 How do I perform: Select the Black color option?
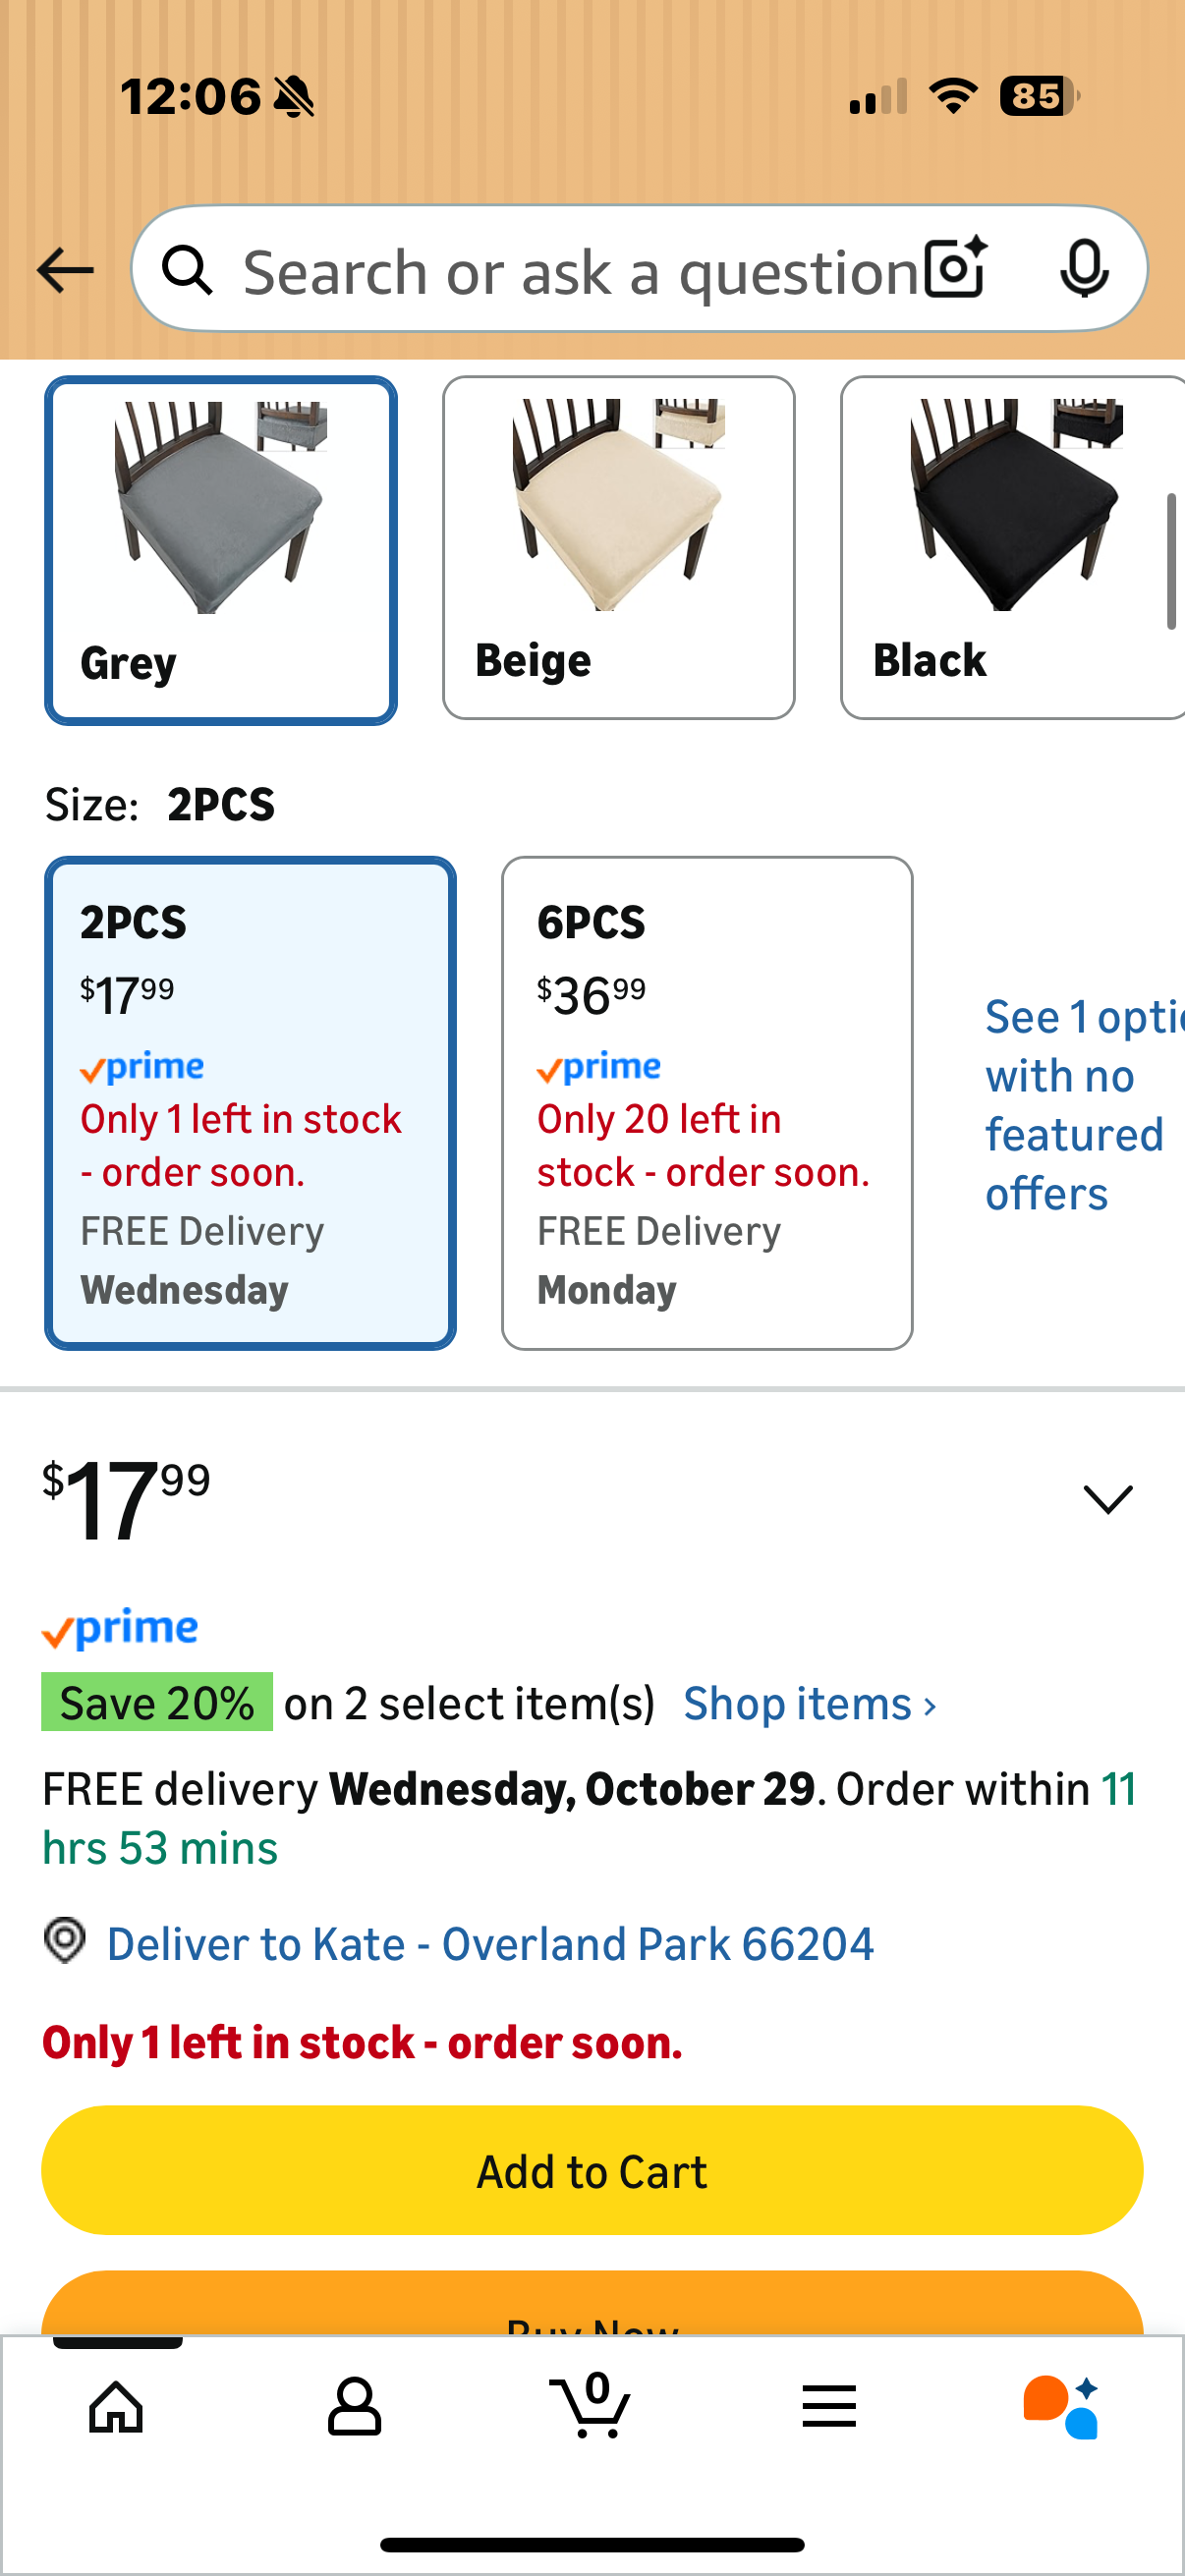[x=1012, y=548]
